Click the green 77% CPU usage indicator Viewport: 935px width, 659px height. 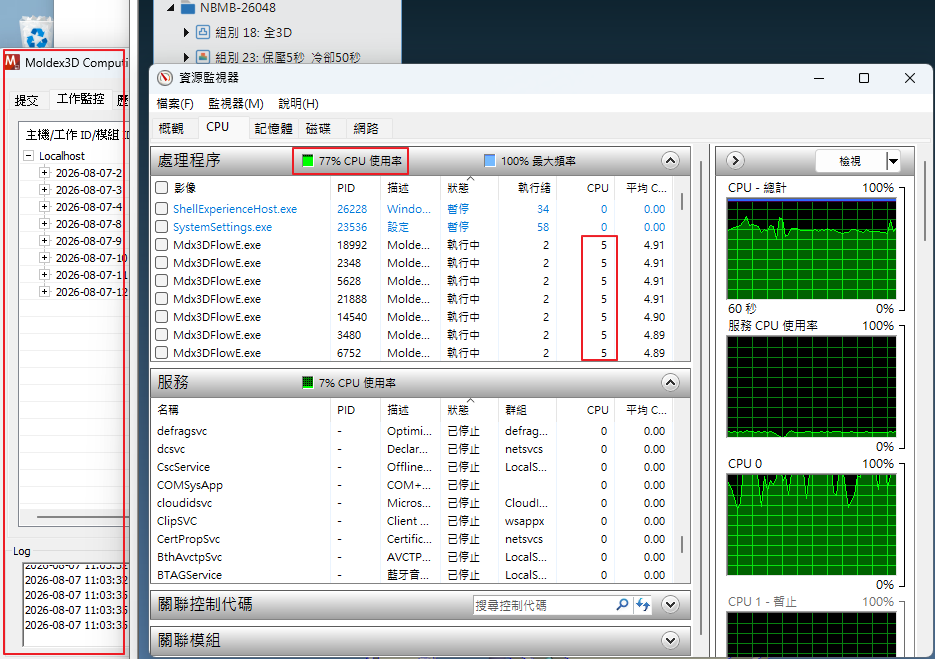307,161
